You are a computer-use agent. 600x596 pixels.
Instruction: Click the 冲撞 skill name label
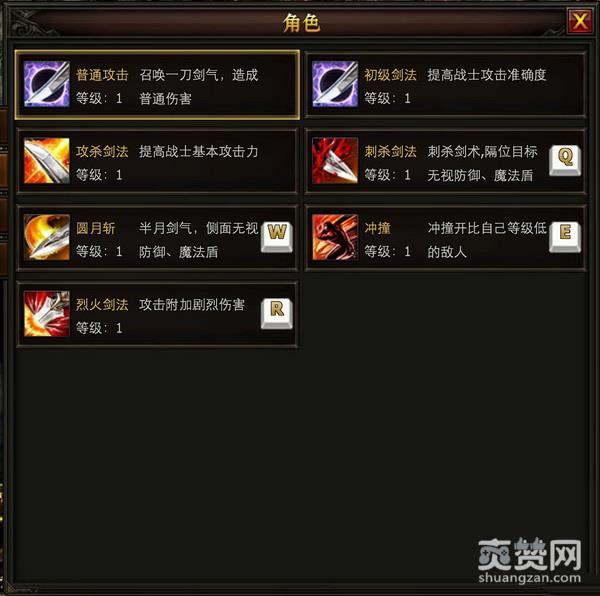click(x=377, y=228)
